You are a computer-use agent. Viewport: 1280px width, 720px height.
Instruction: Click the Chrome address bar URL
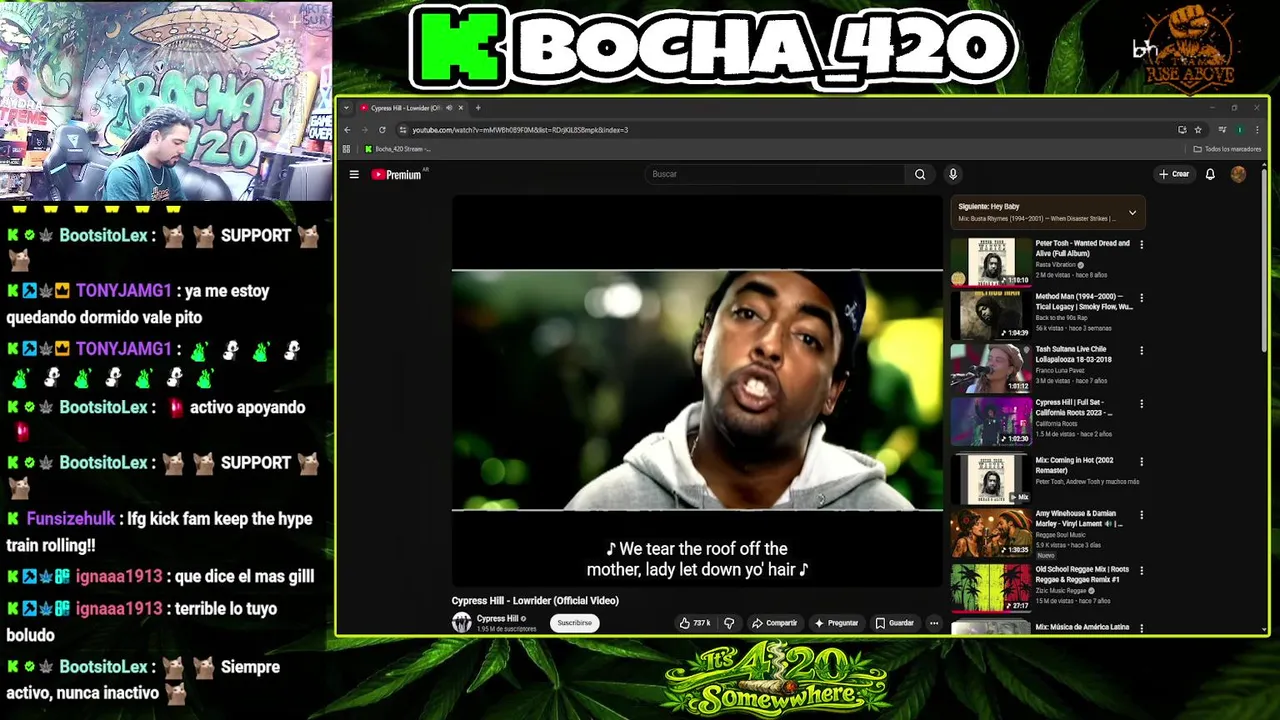click(520, 130)
